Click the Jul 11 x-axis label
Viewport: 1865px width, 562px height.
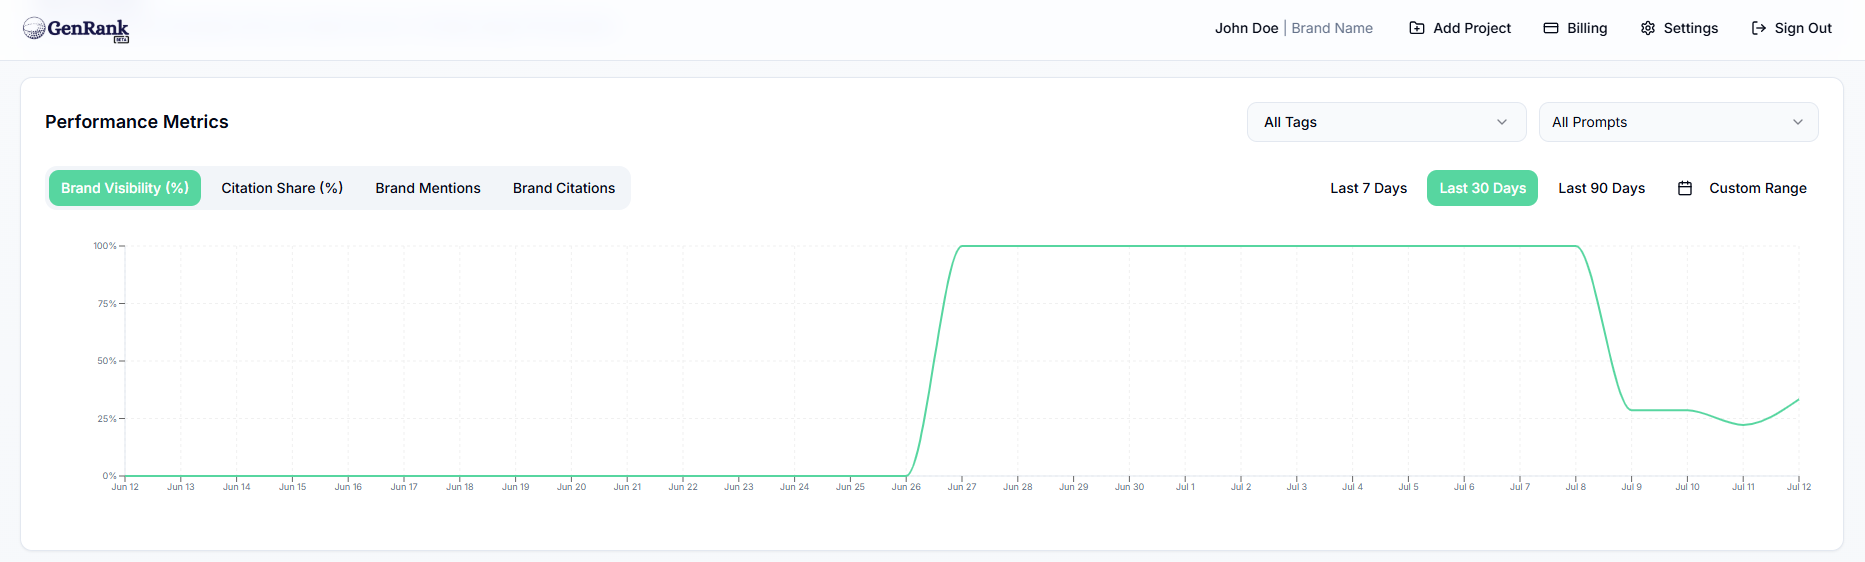click(x=1743, y=487)
